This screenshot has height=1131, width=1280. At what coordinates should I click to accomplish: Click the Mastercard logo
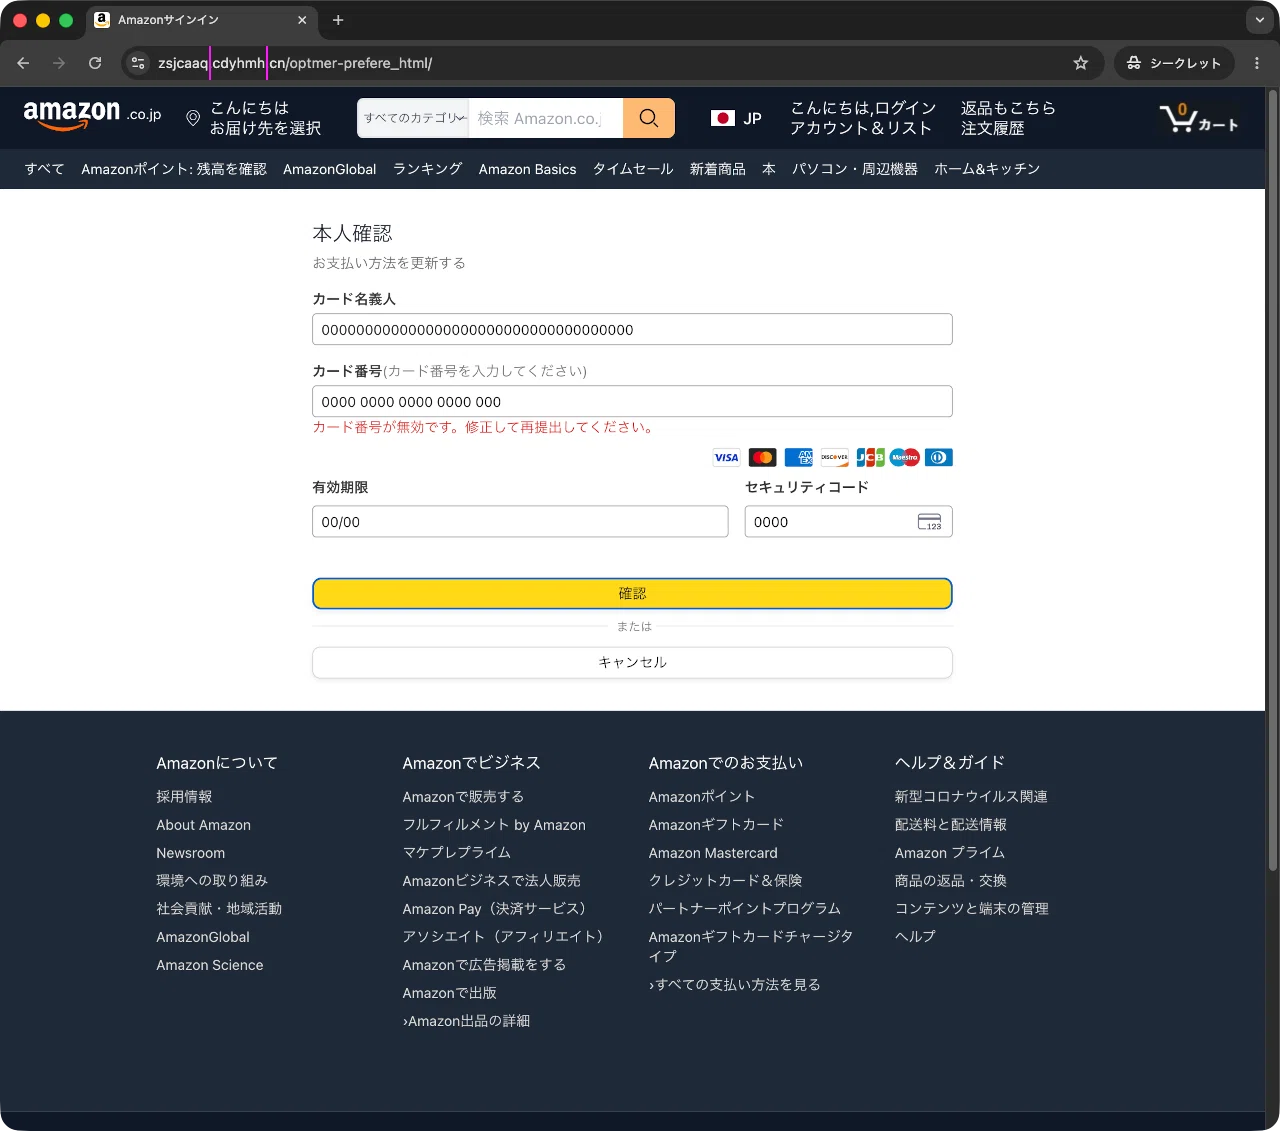pyautogui.click(x=762, y=458)
